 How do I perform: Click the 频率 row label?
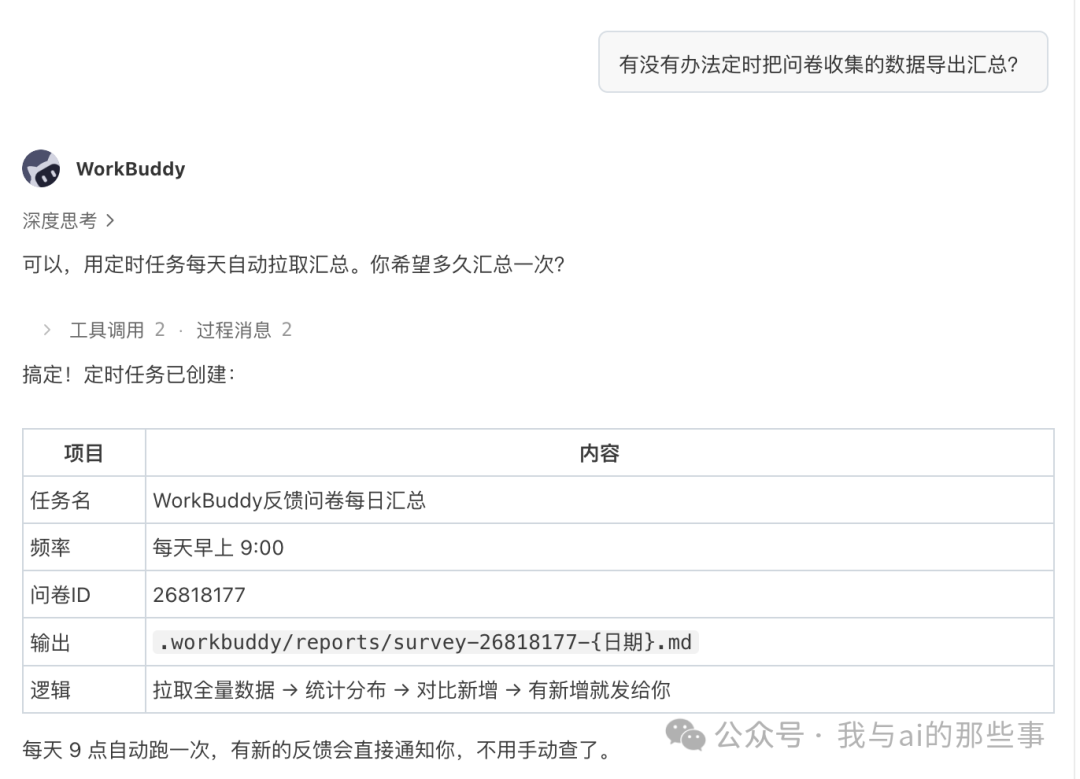[x=50, y=548]
